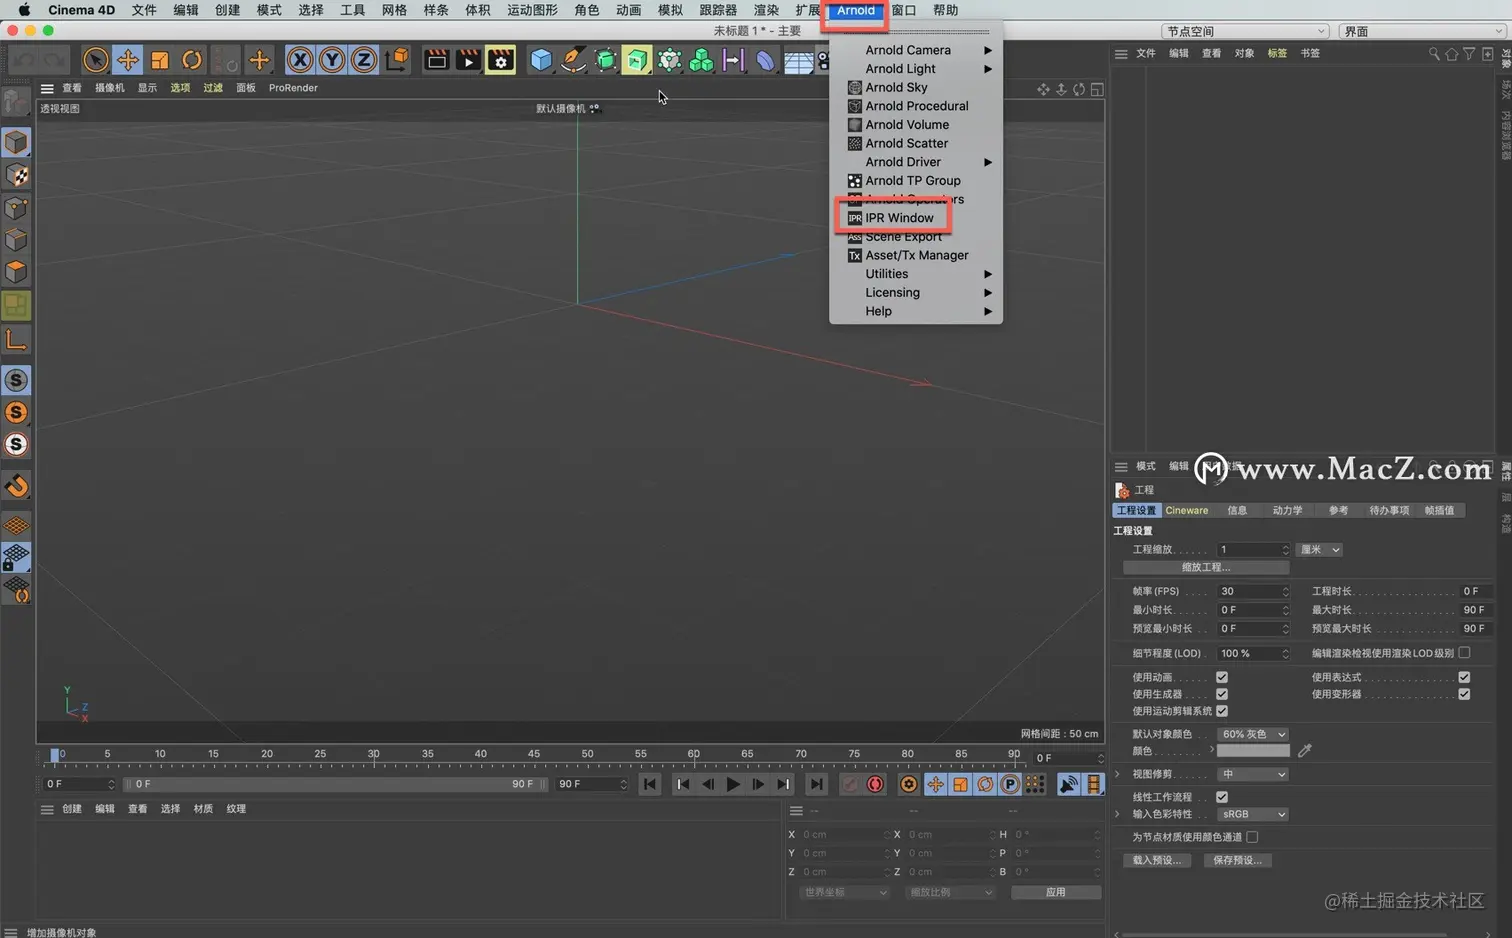Click the 应用 coordinates apply button
This screenshot has height=938, width=1512.
point(1056,892)
